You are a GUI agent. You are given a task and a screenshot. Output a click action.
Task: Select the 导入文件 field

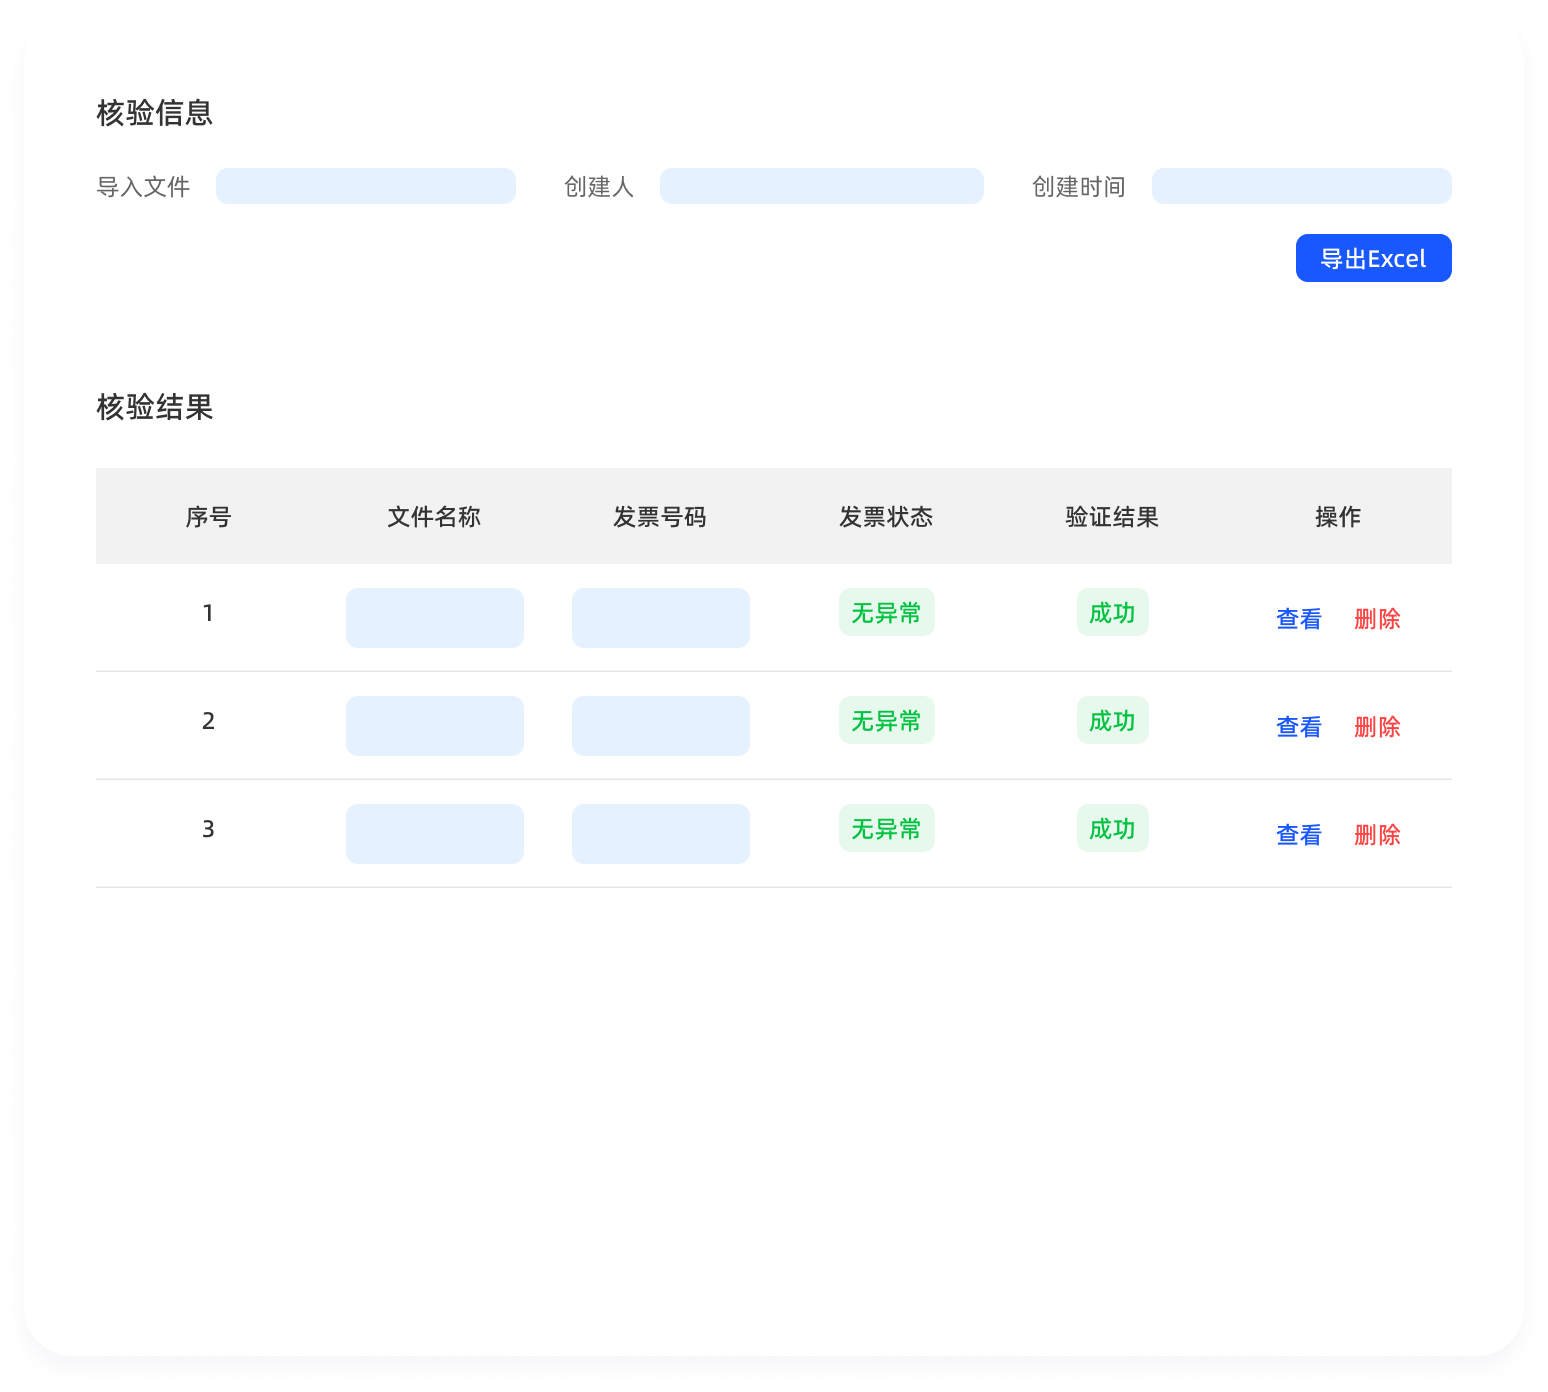pos(365,186)
